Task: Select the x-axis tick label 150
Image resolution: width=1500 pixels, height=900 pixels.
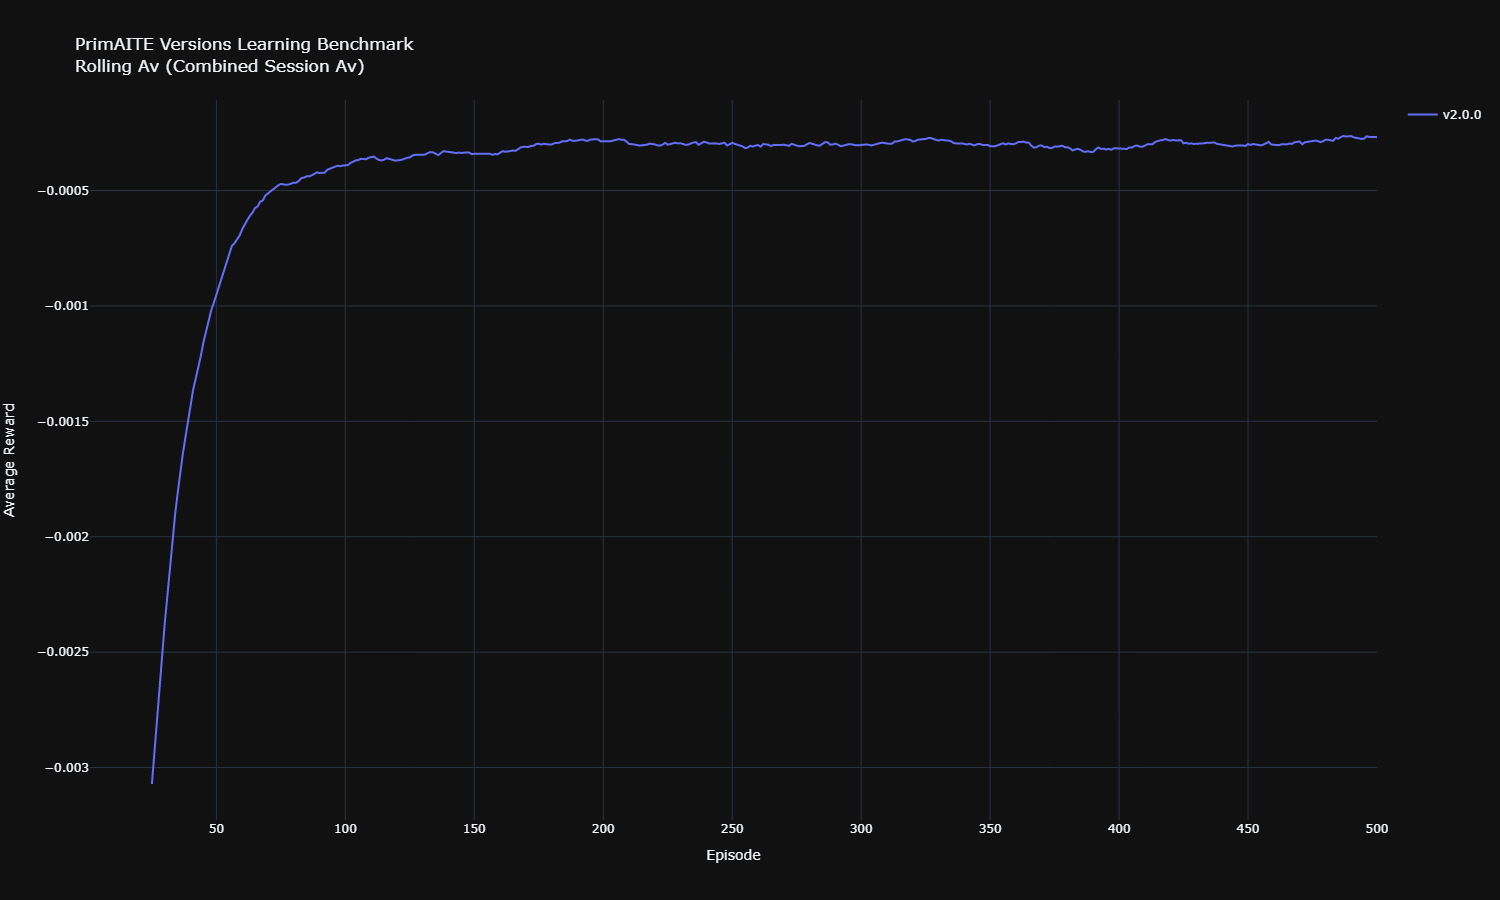Action: 474,829
